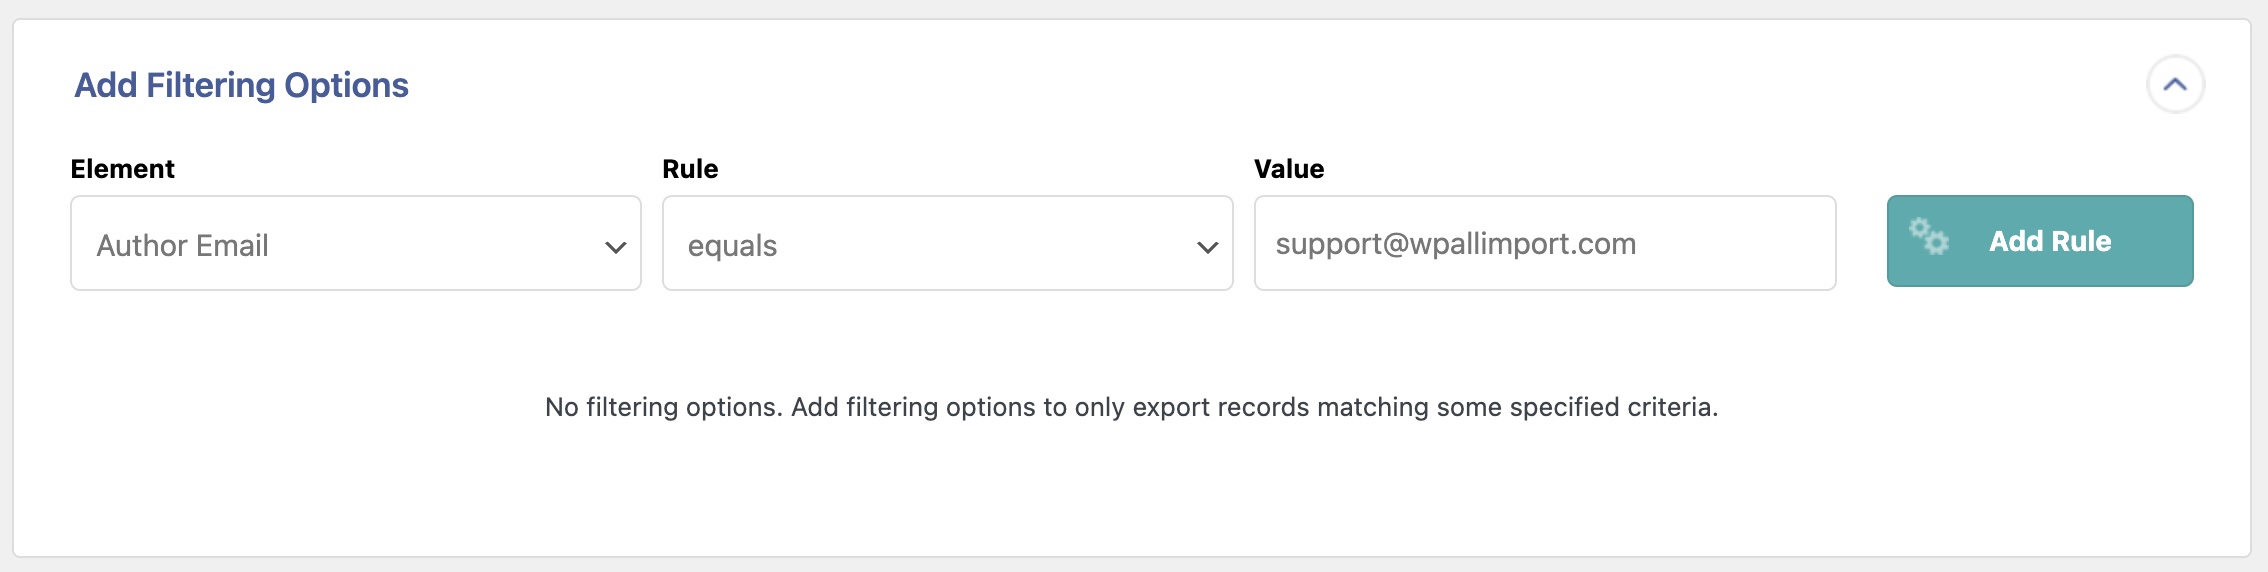Image resolution: width=2268 pixels, height=572 pixels.
Task: Click the Add Filtering Options heading
Action: 241,85
